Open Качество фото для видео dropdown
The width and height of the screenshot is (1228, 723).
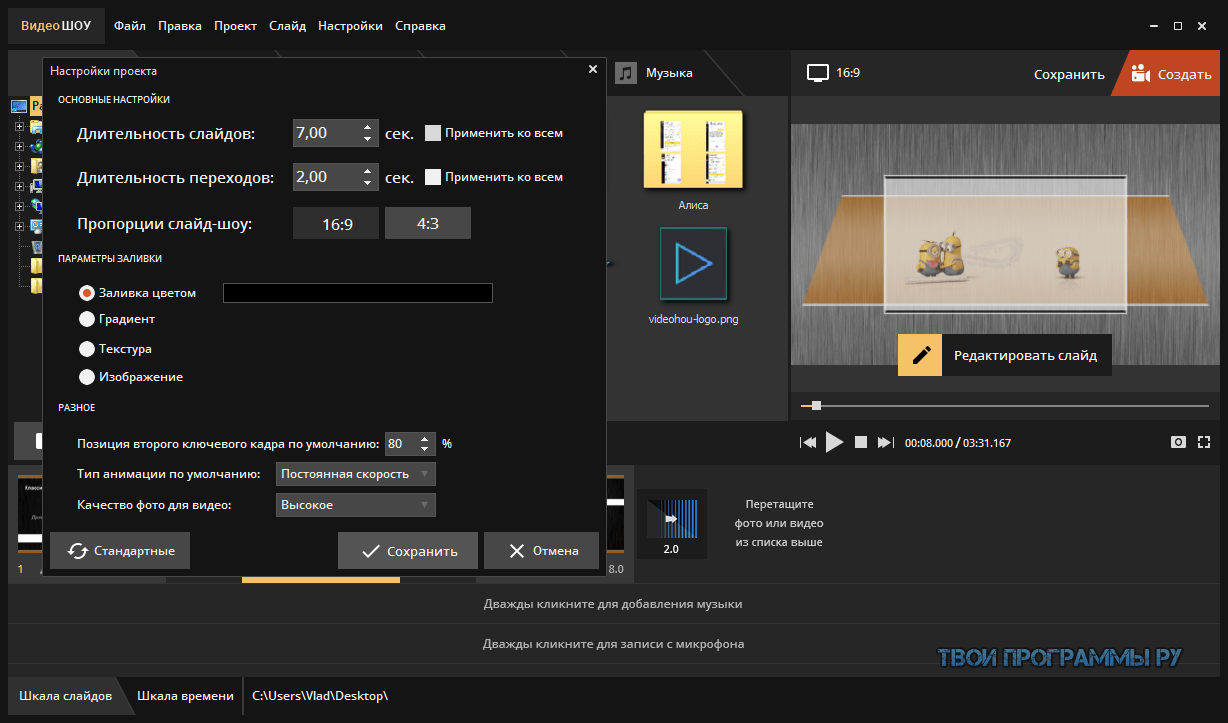(356, 505)
